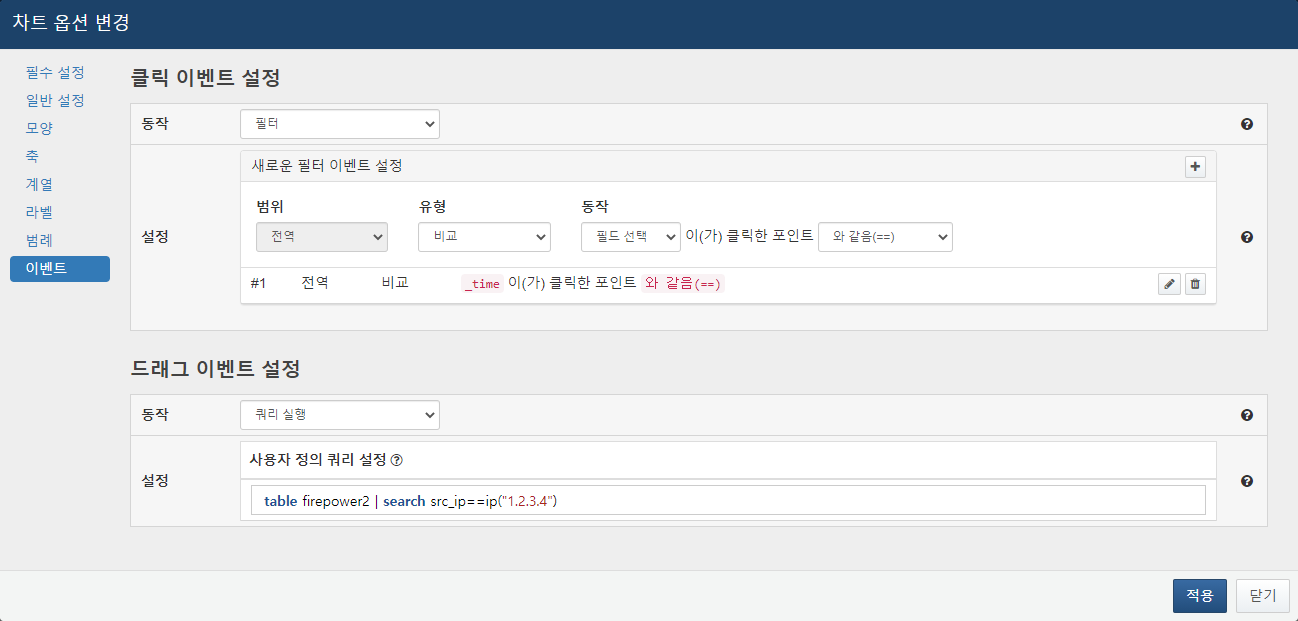
Task: Show tooltip next to 사용자 정의 쿼리 설정
Action: tap(396, 461)
